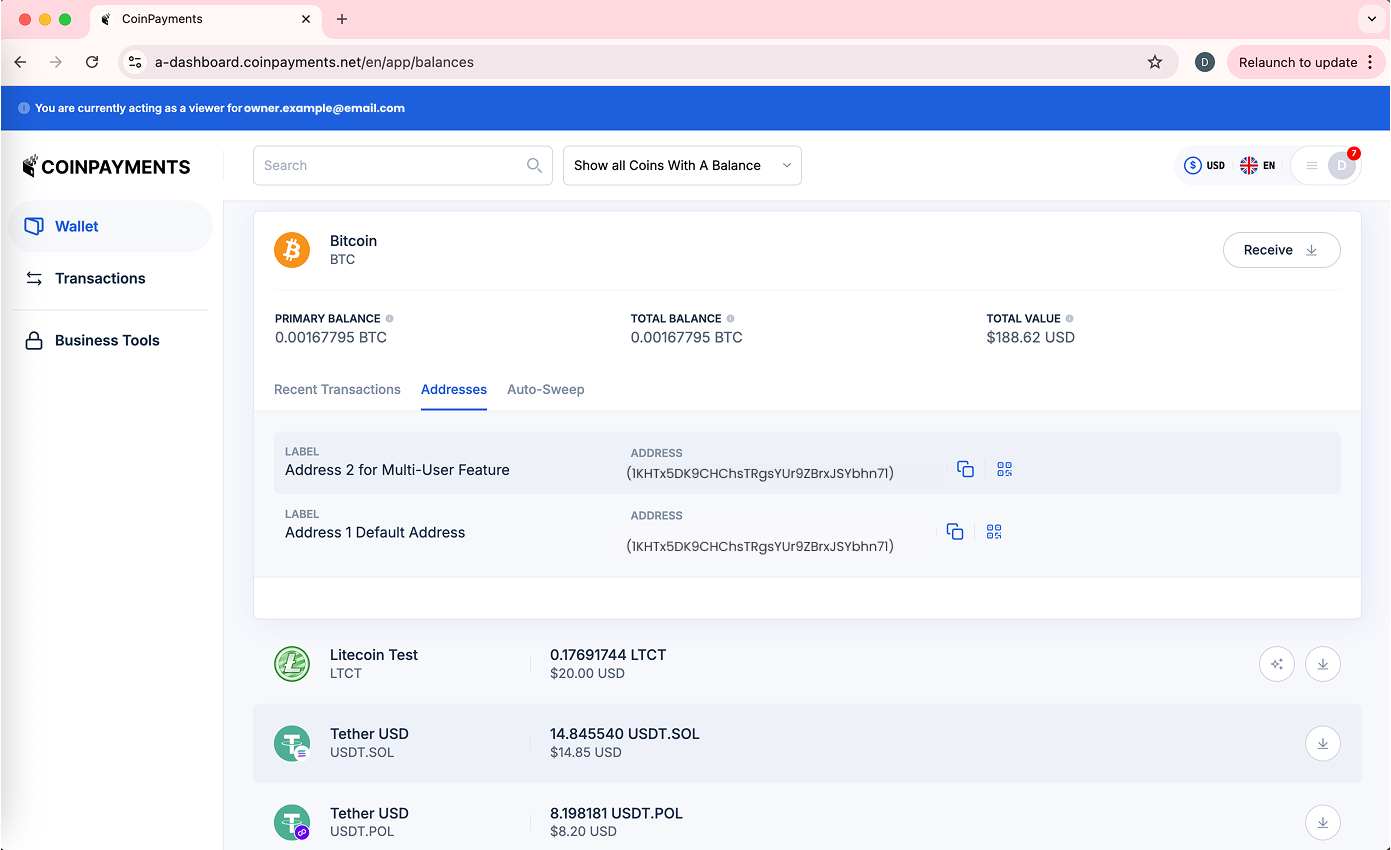This screenshot has height=850, width=1391.
Task: Click into the coin Search field
Action: click(x=390, y=166)
